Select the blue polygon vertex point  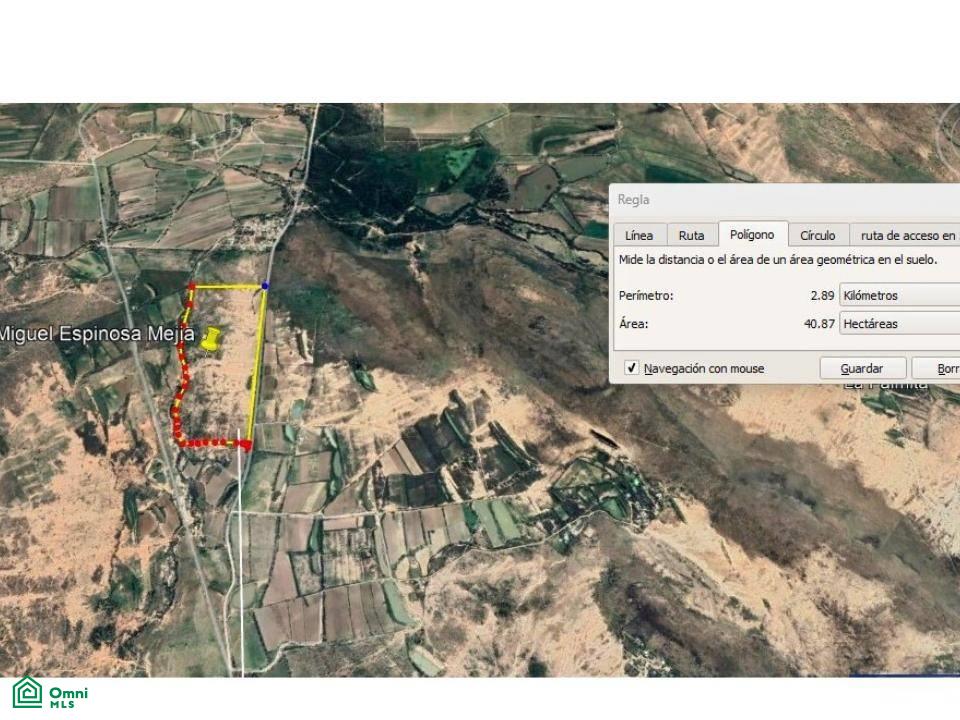tap(265, 285)
